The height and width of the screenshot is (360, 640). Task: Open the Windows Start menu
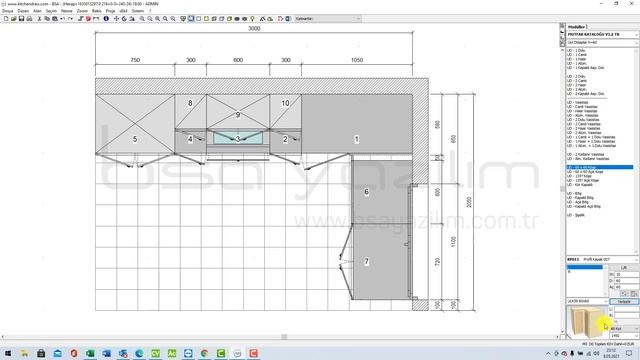[x=8, y=353]
